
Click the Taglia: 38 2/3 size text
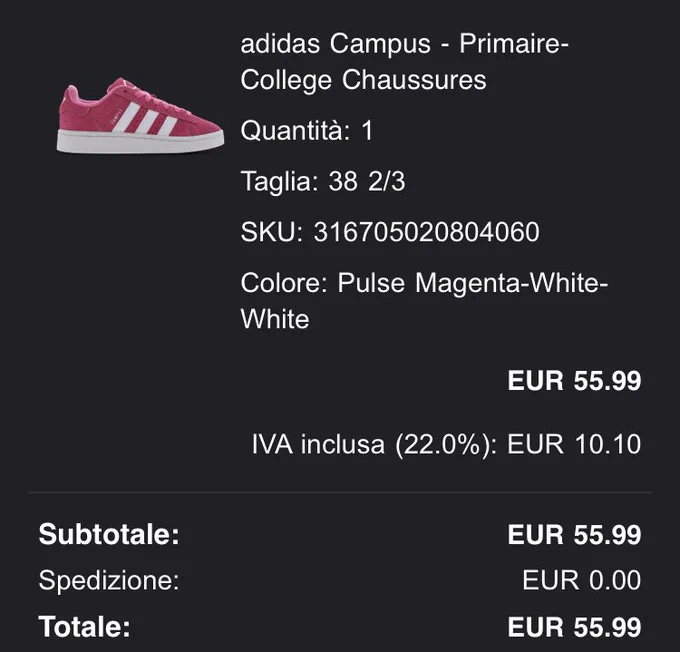click(x=323, y=181)
